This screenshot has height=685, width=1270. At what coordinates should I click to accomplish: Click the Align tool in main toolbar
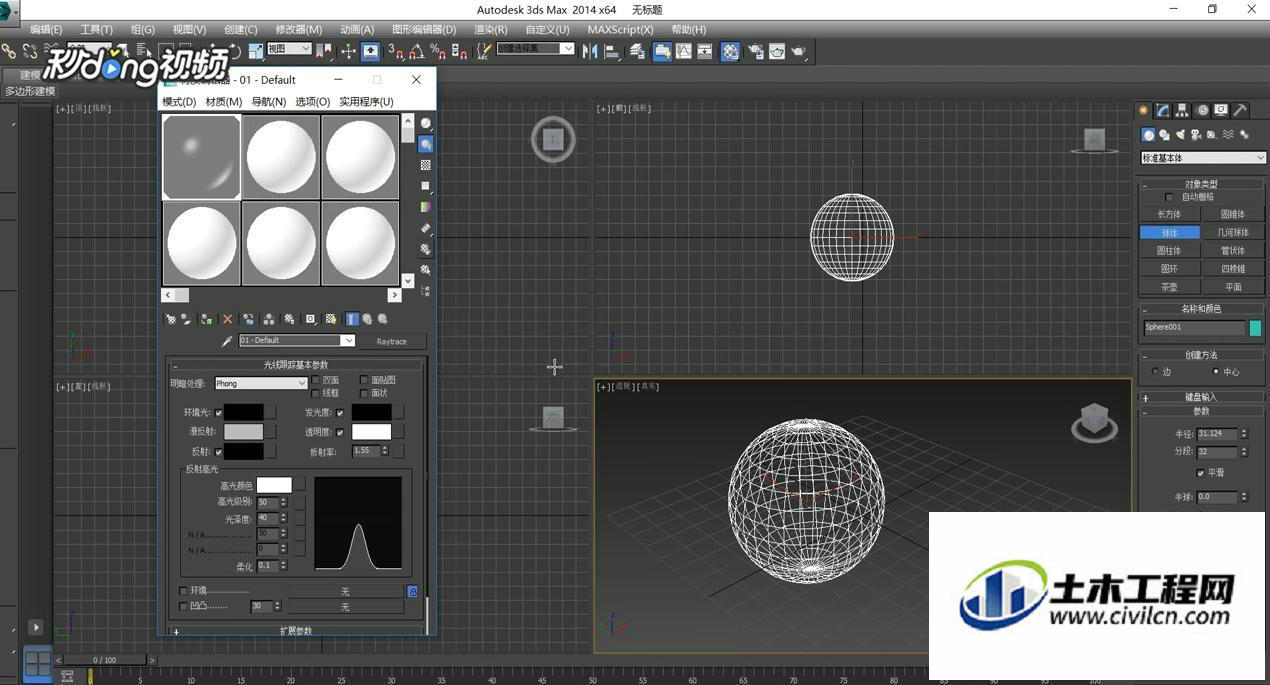pyautogui.click(x=613, y=50)
